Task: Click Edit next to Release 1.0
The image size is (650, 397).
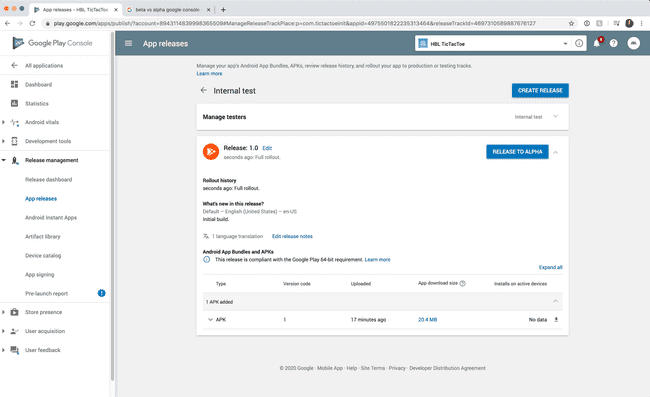Action: tap(267, 148)
